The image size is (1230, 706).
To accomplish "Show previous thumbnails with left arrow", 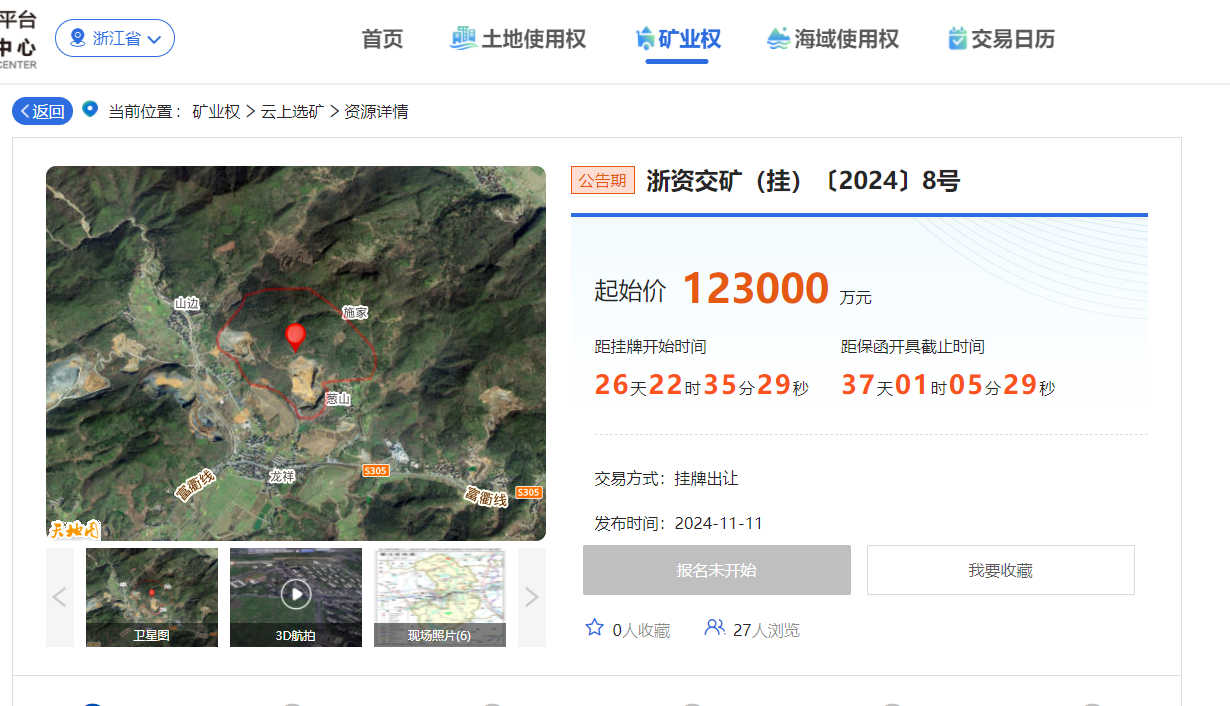I will tap(60, 597).
